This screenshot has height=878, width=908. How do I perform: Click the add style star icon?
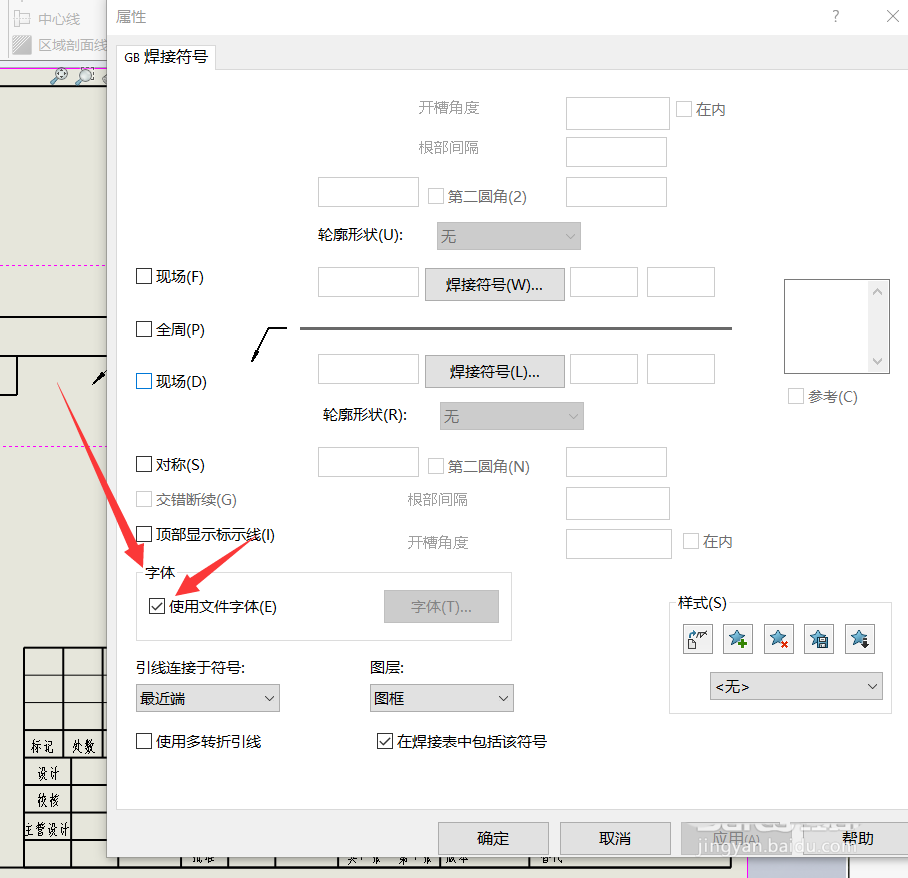738,639
